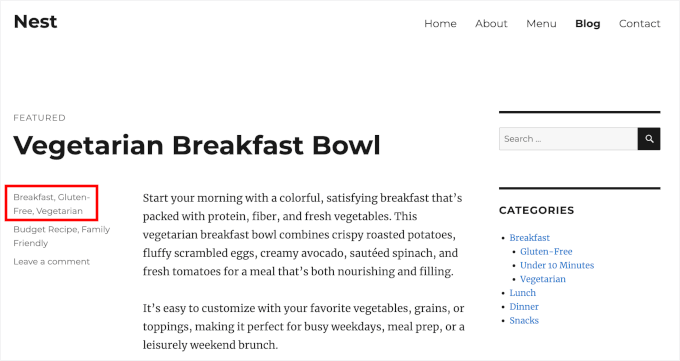Open the Home menu item

pos(440,23)
